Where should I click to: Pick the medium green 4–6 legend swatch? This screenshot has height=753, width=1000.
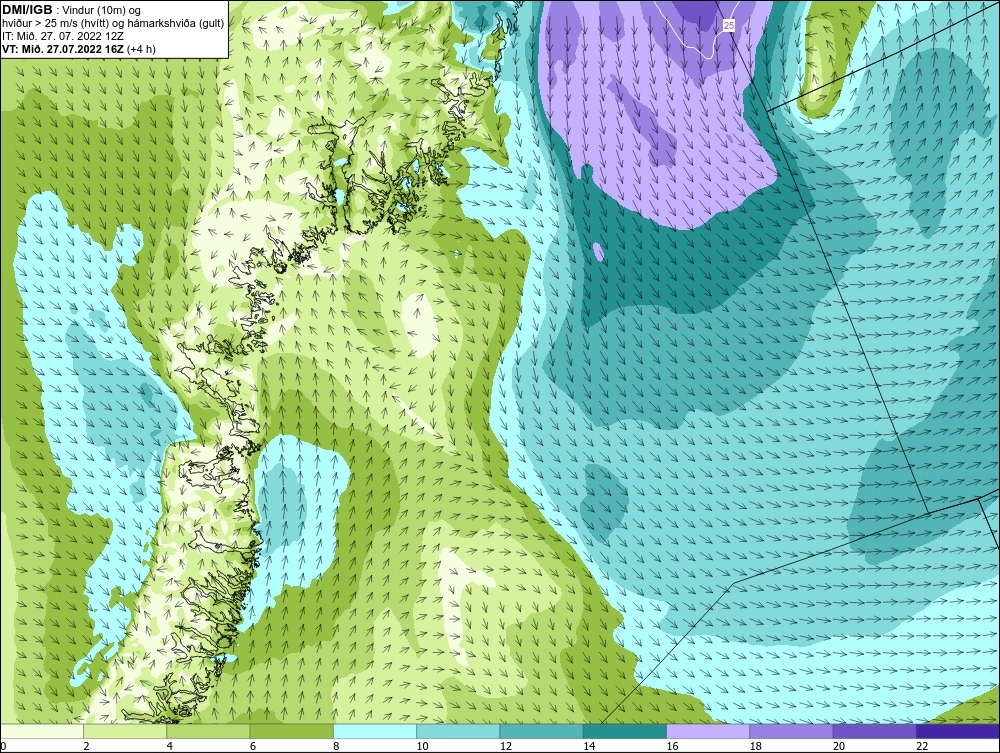click(209, 731)
